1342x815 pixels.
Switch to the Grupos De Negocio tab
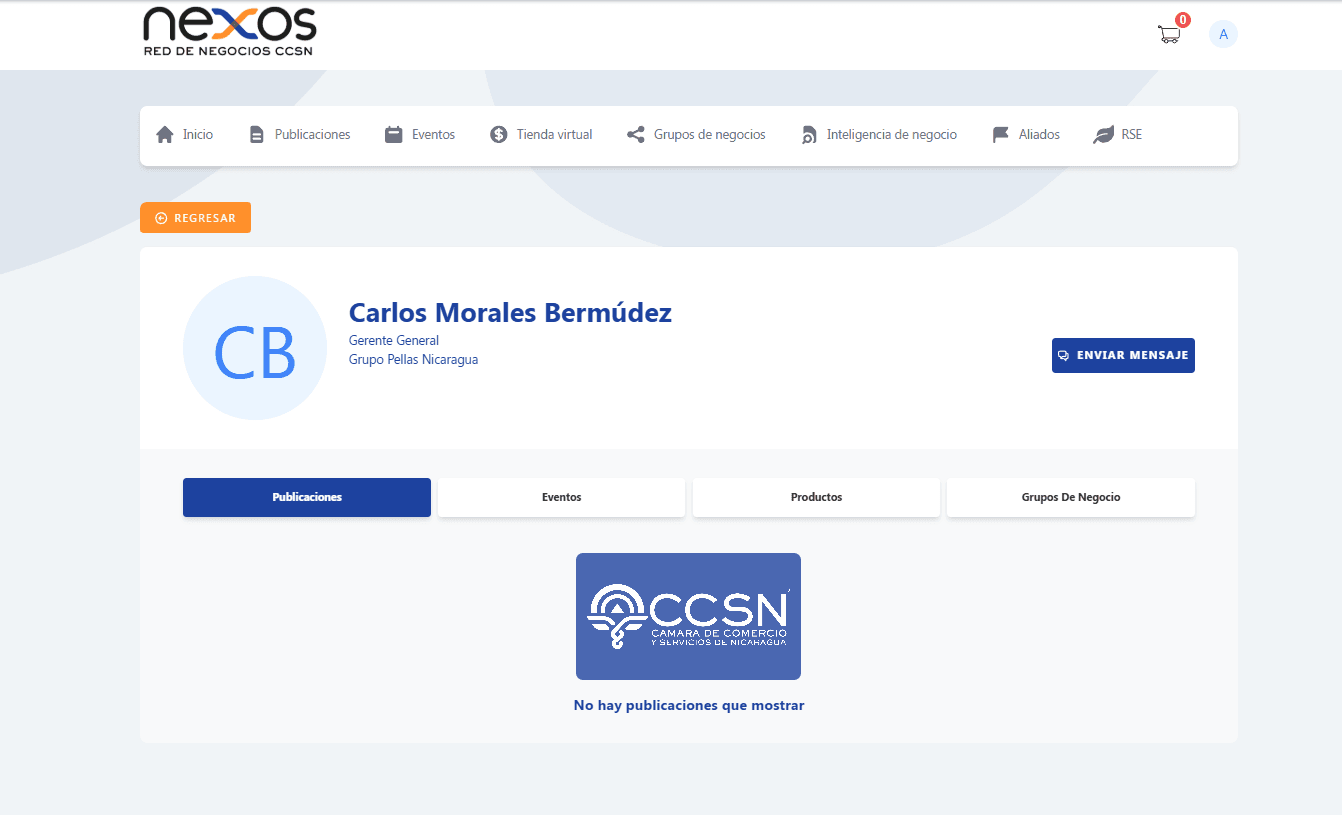[x=1071, y=497]
